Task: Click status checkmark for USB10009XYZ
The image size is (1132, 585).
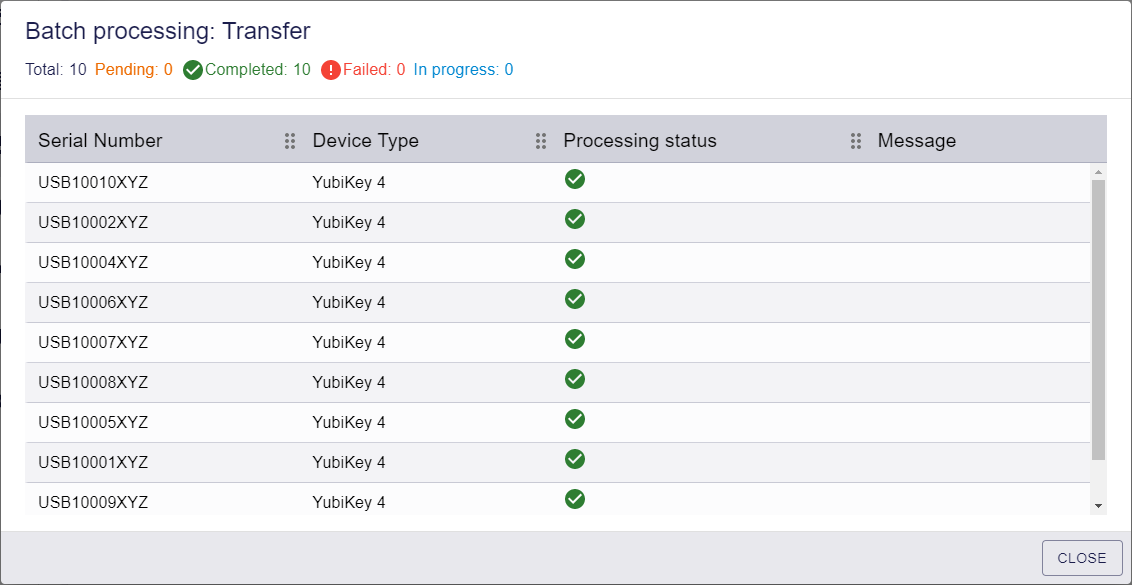Action: [575, 499]
